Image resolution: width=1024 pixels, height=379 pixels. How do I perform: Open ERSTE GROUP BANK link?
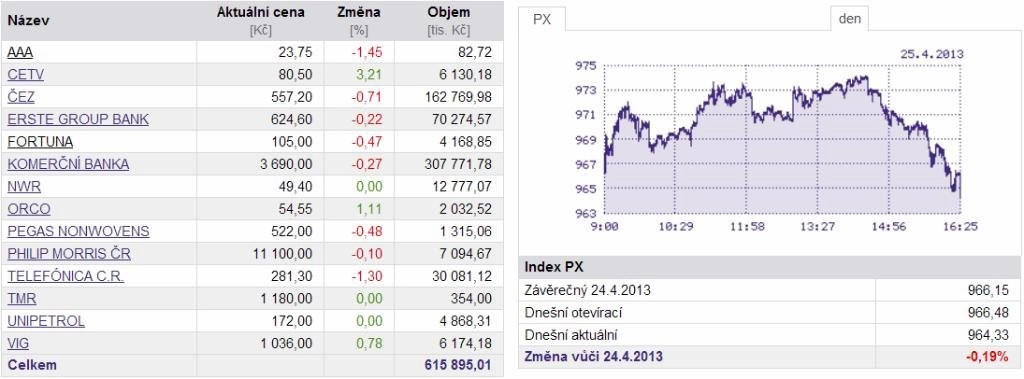(78, 120)
